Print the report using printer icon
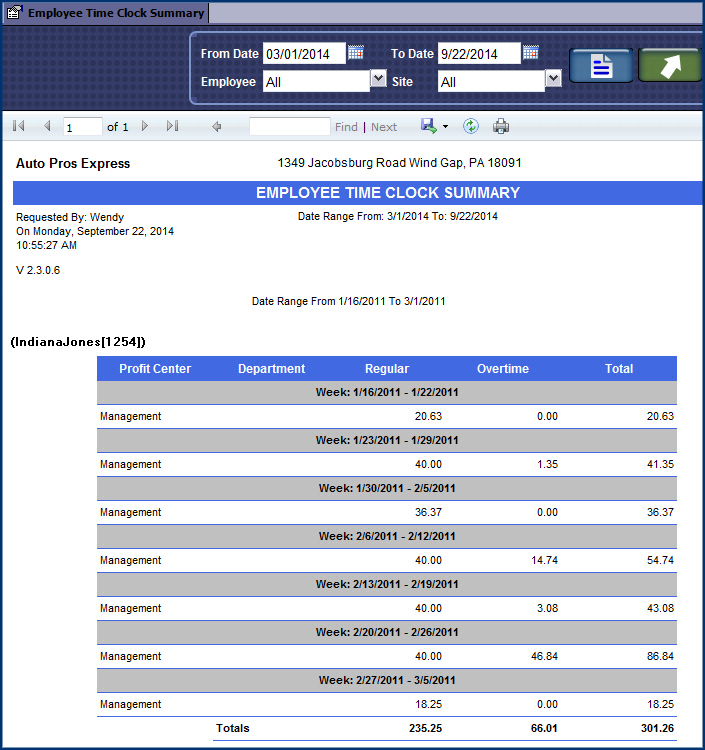 [x=501, y=127]
